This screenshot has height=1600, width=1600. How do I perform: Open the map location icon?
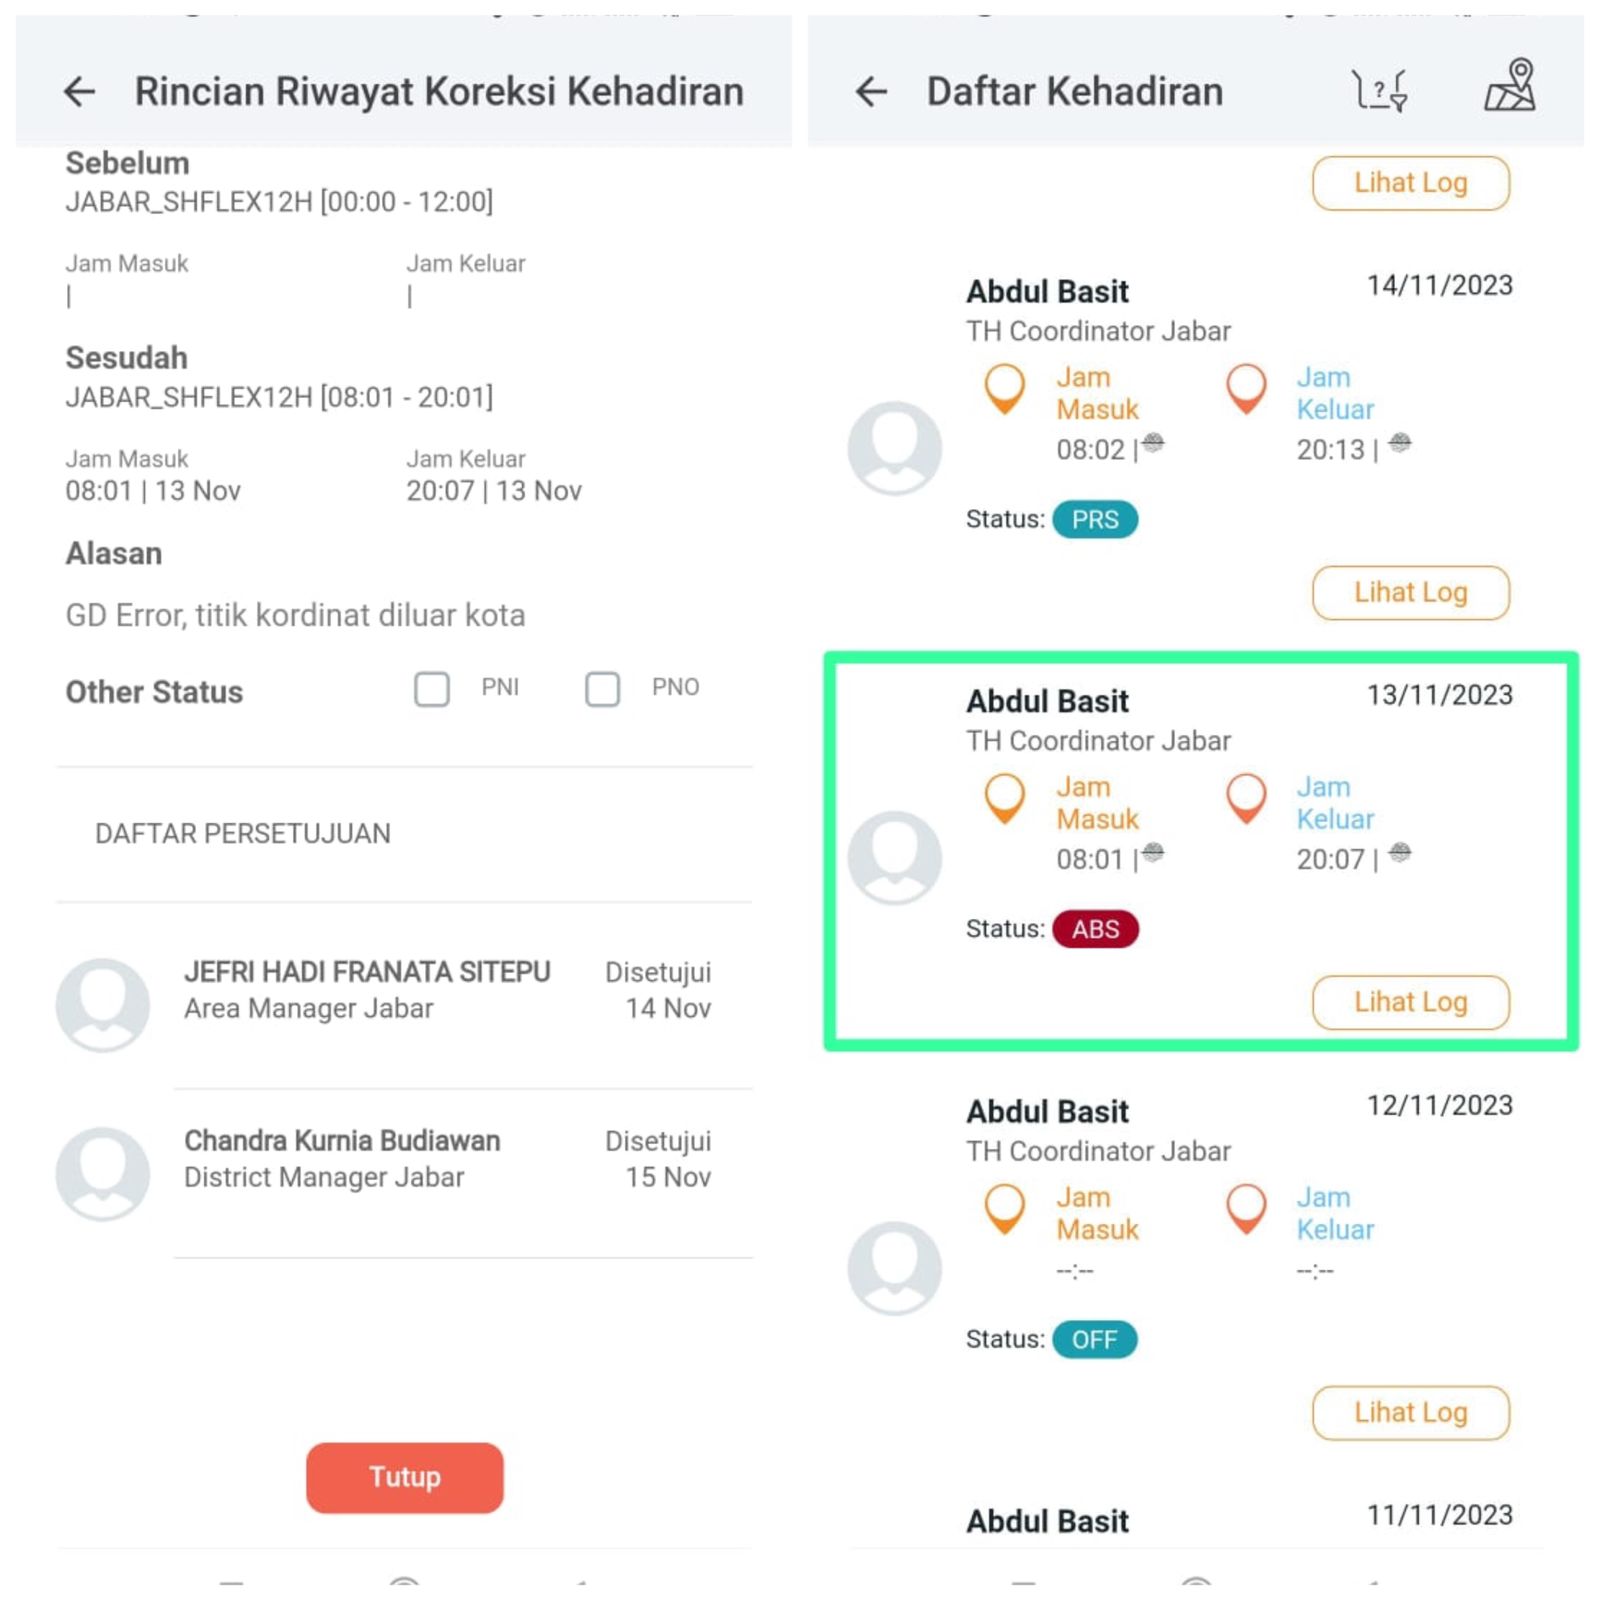1510,86
